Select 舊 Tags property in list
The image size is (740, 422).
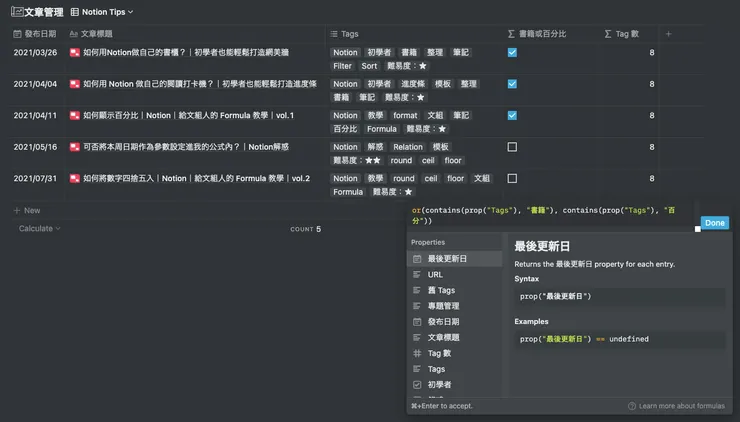pyautogui.click(x=454, y=290)
